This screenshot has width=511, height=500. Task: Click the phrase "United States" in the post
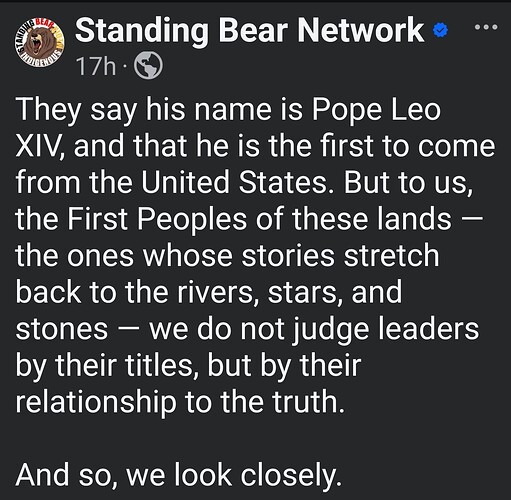click(x=234, y=182)
